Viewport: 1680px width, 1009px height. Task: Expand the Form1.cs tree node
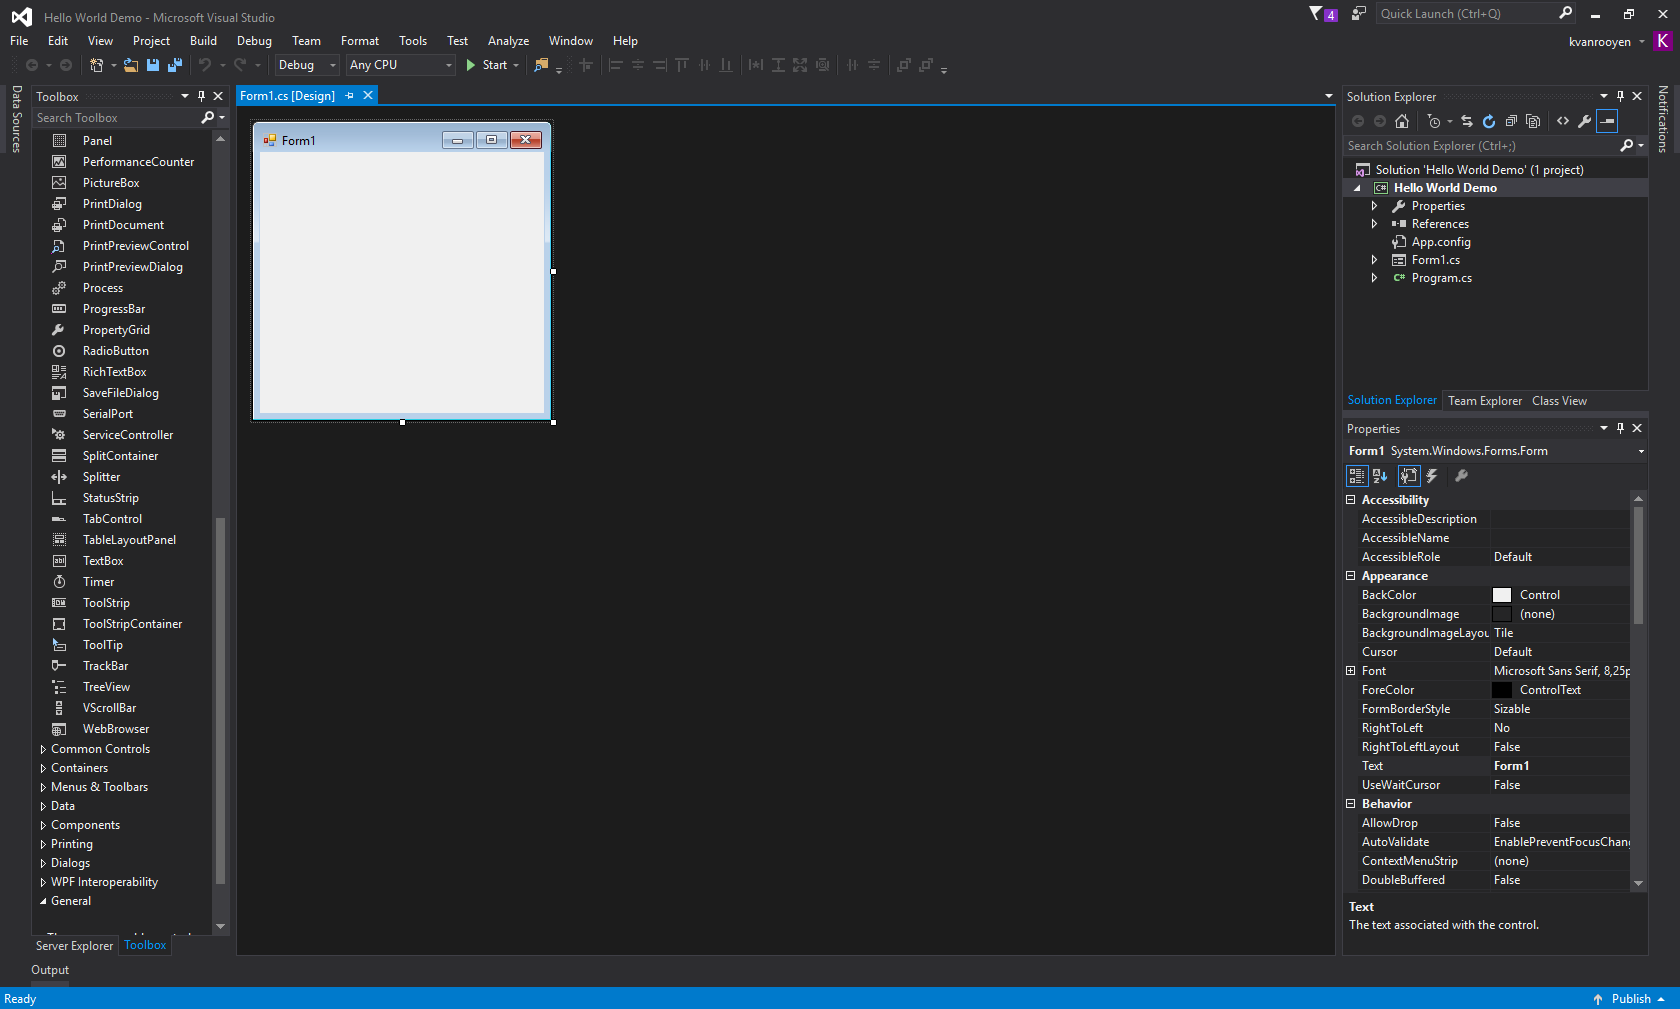pyautogui.click(x=1373, y=259)
